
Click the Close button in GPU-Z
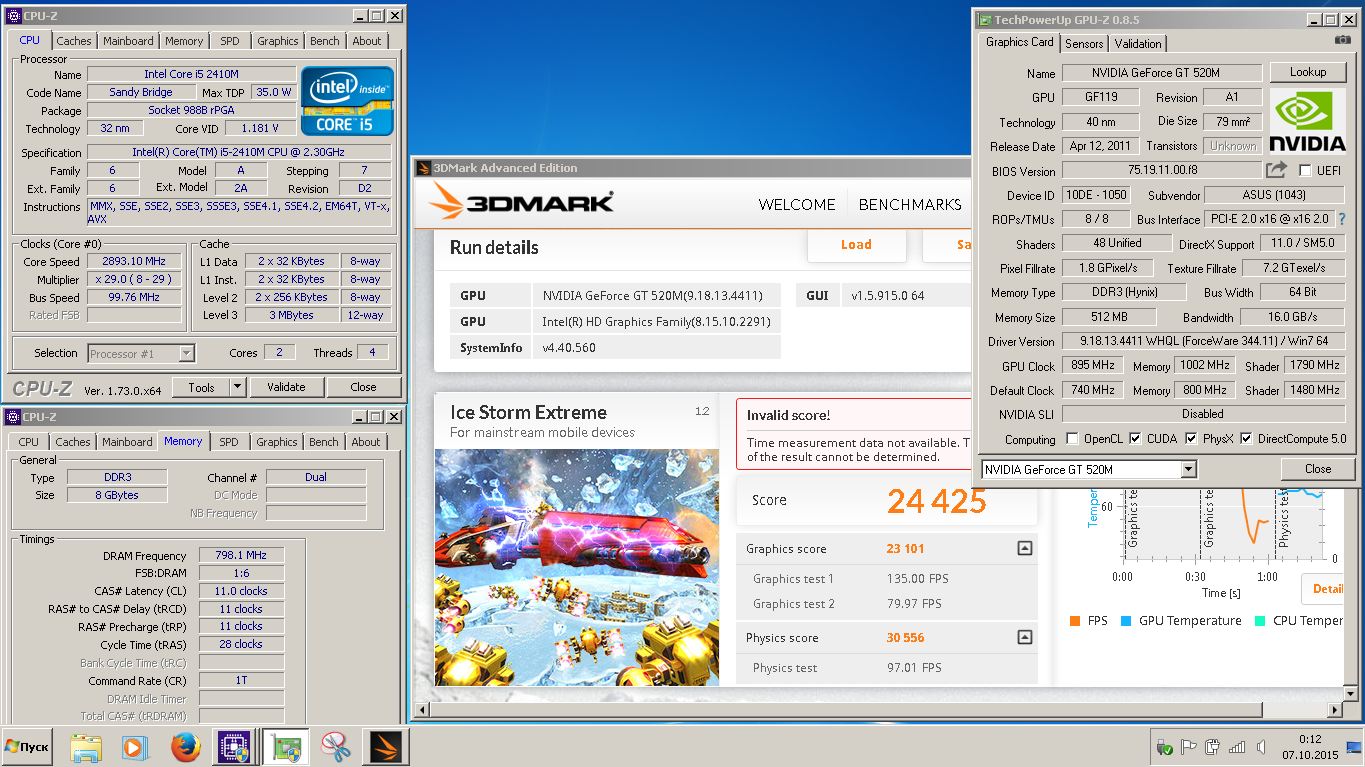(1318, 468)
